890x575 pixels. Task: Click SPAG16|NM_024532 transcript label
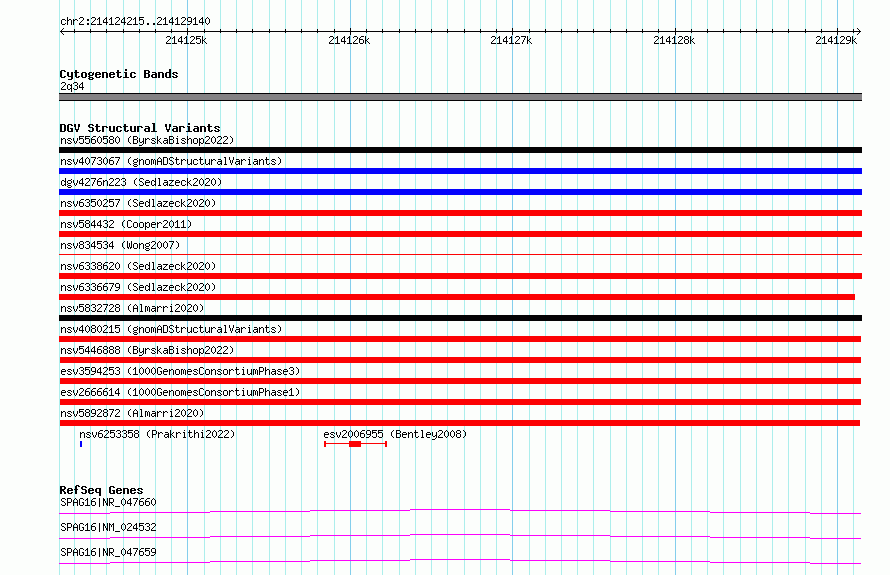coord(108,527)
